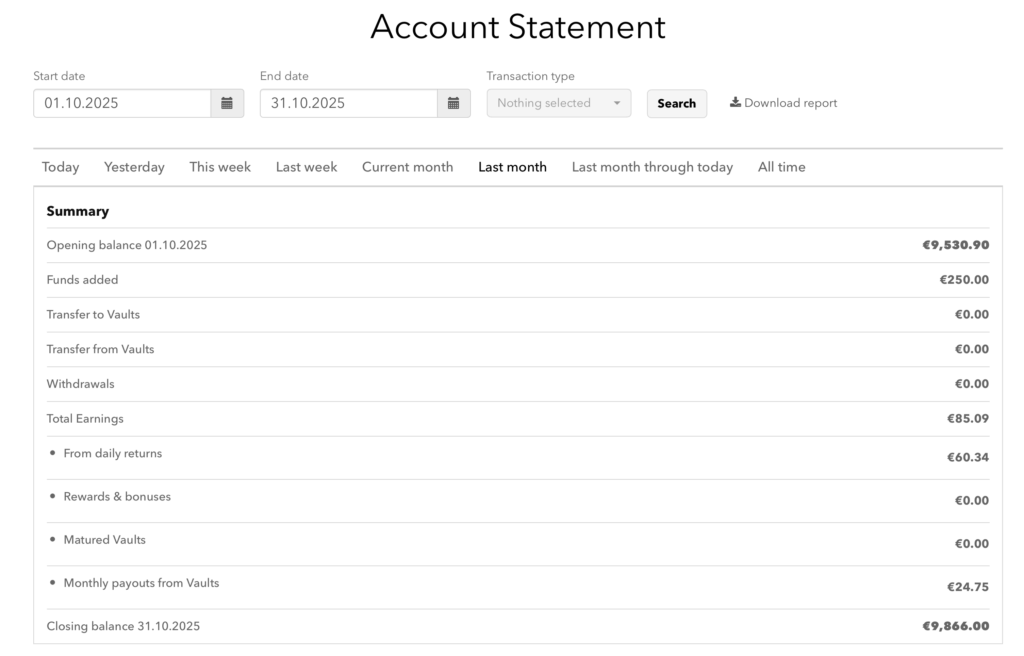The width and height of the screenshot is (1024, 656).
Task: Open the End date calendar picker icon
Action: pos(454,103)
